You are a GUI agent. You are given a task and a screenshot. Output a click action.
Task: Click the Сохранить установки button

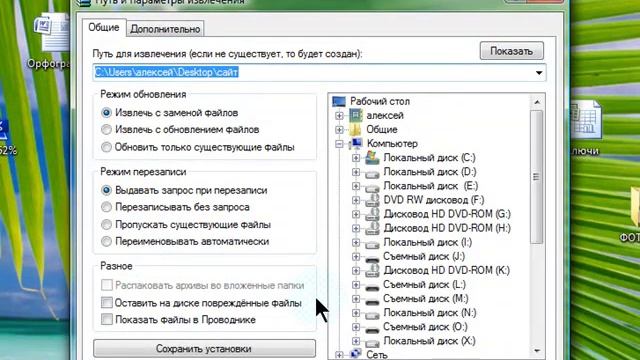pyautogui.click(x=204, y=349)
